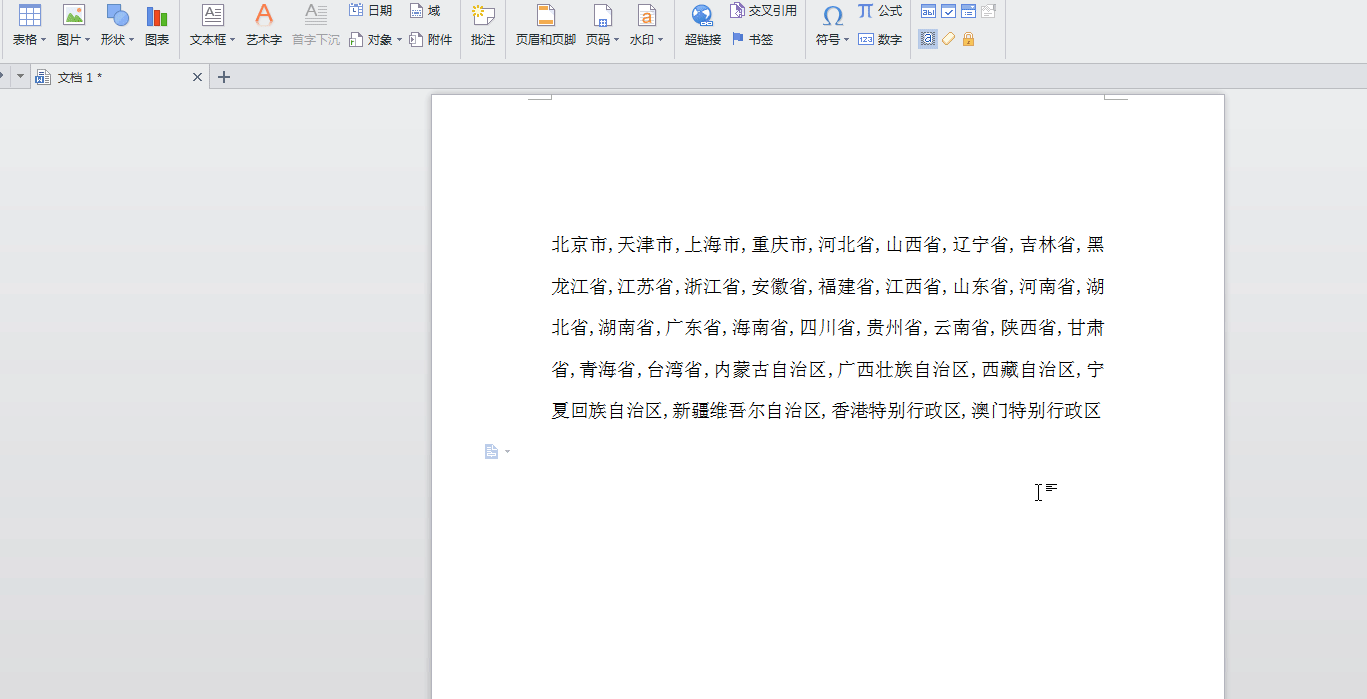Insert a checkbox form field

click(948, 11)
